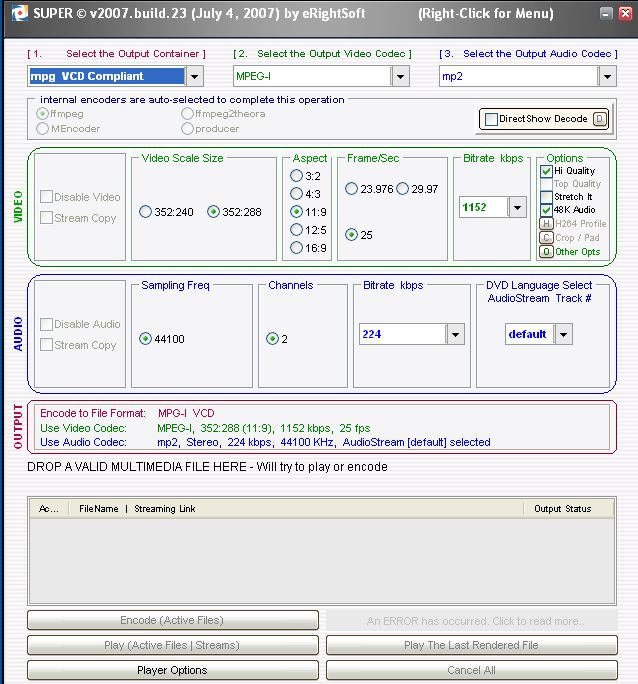Click the Player Options button
Screen dimensions: 638x684
tap(172, 670)
